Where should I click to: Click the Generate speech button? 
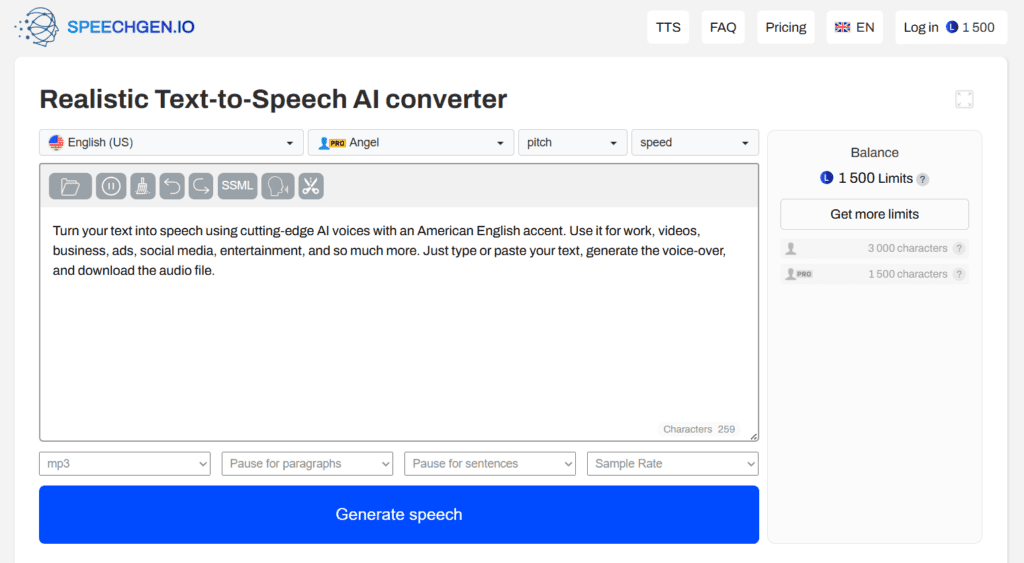(x=399, y=515)
